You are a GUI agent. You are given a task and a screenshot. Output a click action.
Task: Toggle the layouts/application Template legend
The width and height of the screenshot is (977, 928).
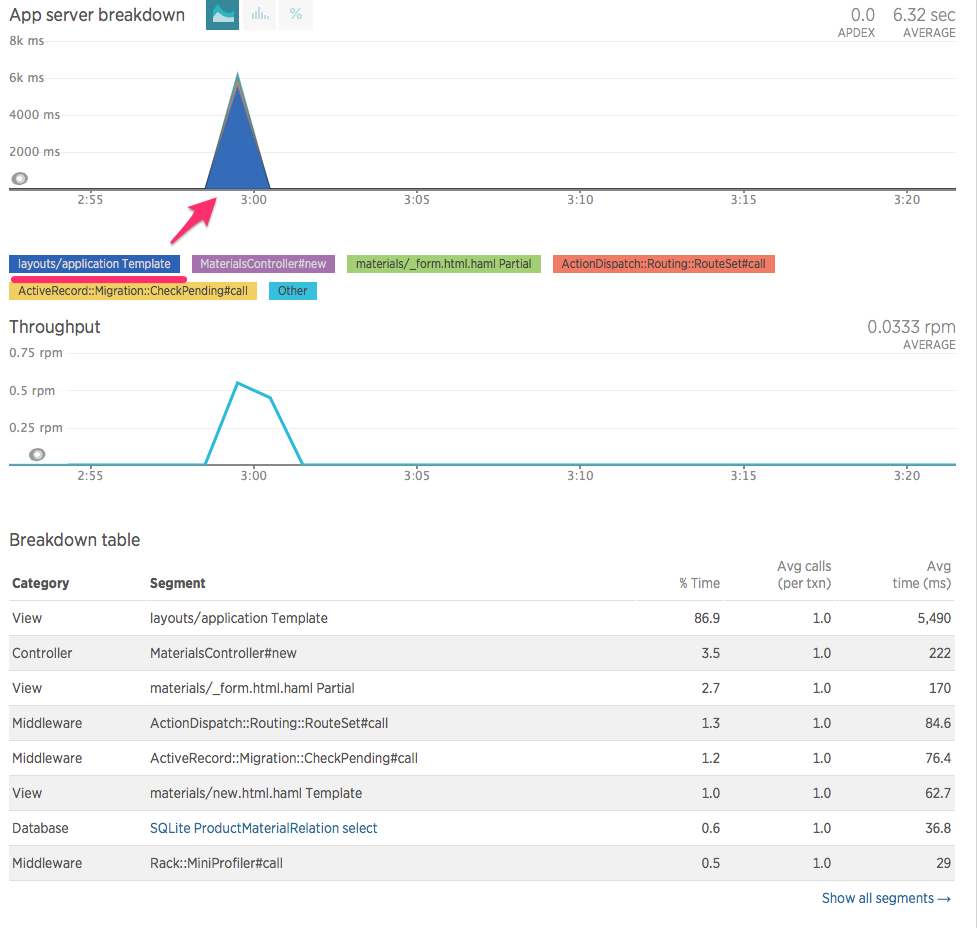click(x=94, y=263)
